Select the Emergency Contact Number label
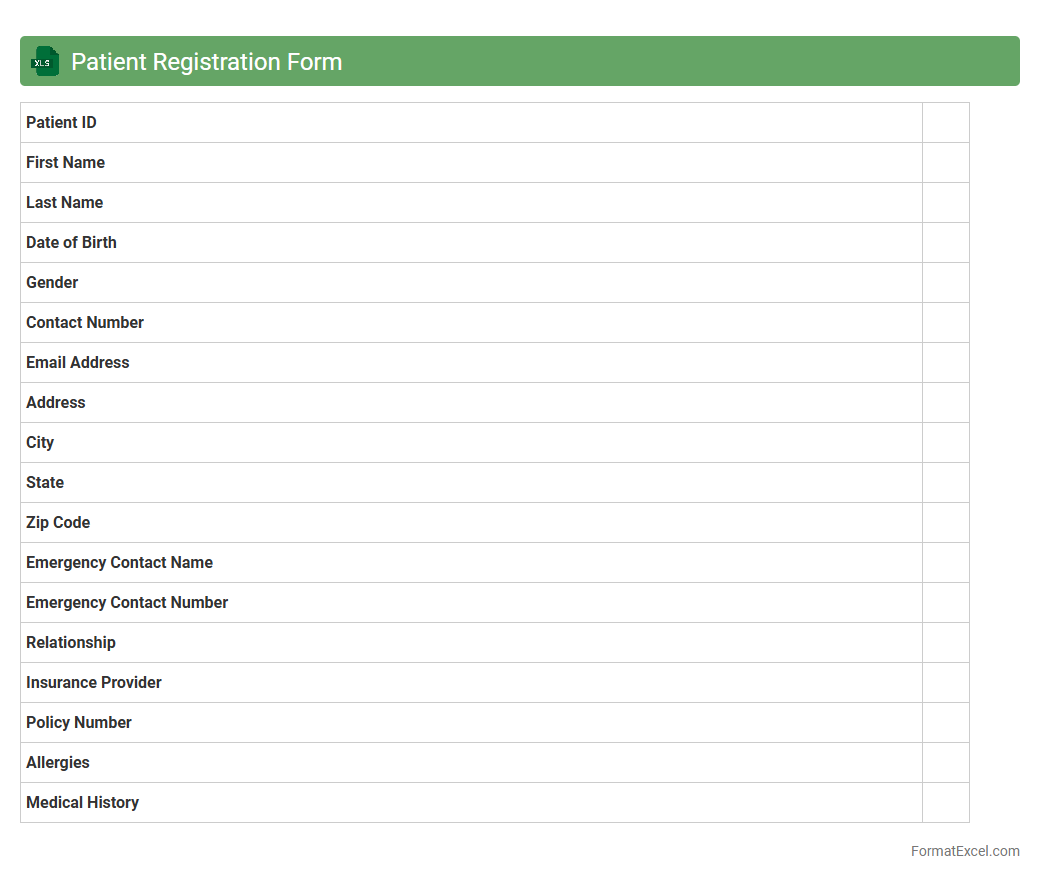The width and height of the screenshot is (1040, 880). point(127,603)
